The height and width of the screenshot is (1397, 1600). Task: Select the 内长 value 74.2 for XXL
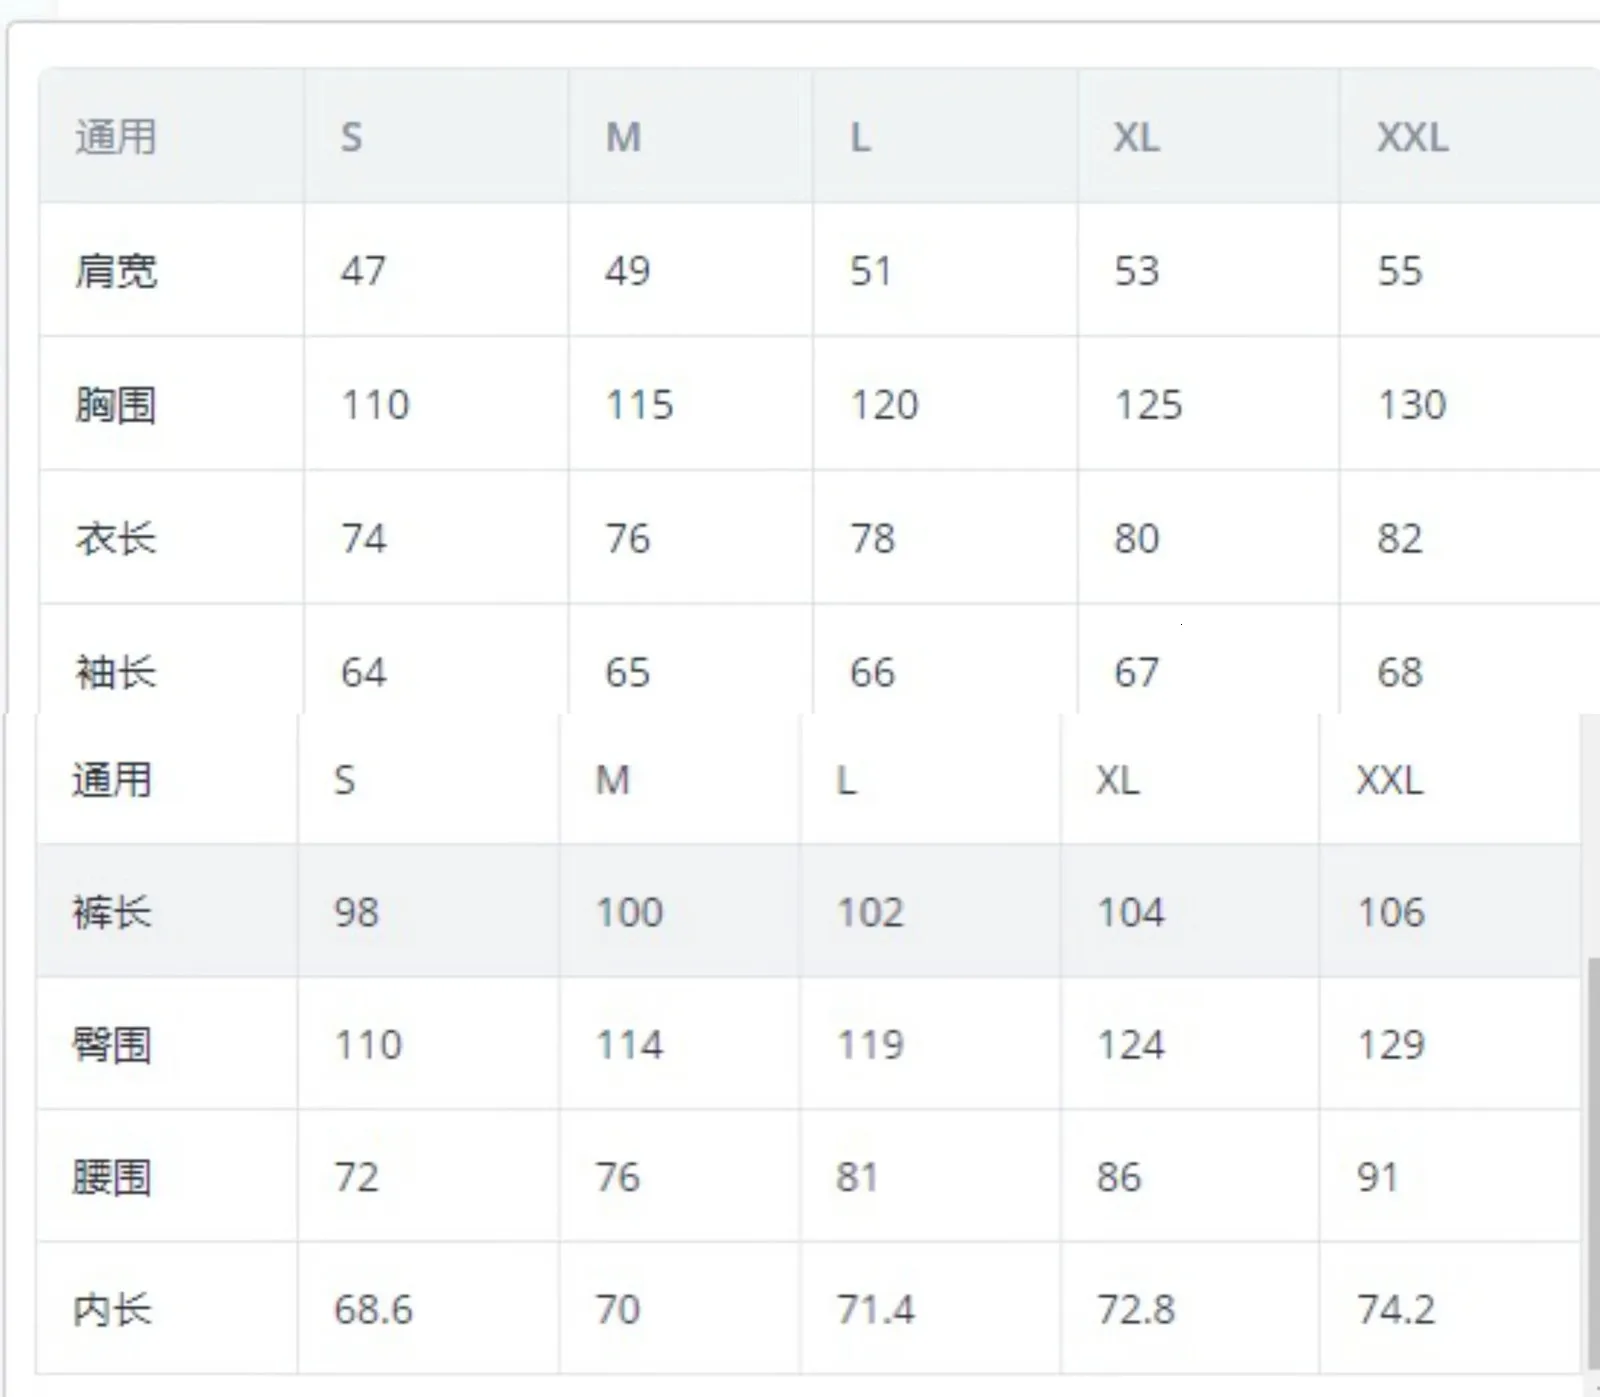1395,1309
